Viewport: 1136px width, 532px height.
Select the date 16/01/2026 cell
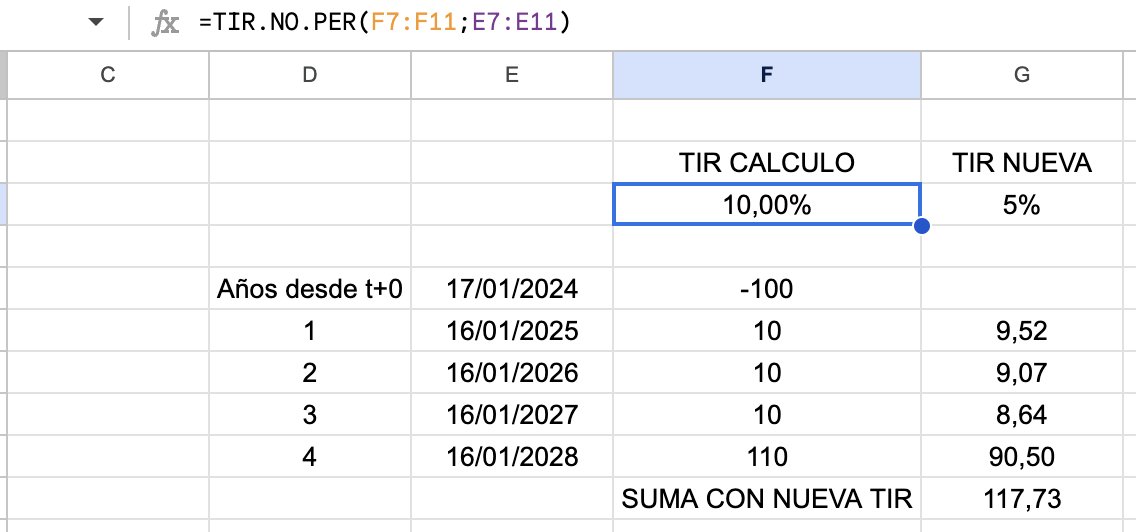coord(511,373)
